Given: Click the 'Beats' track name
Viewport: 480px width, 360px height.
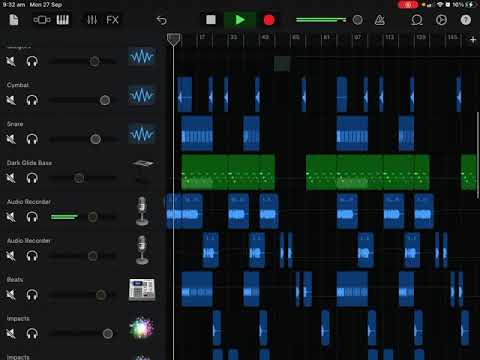Looking at the screenshot, I should [15, 280].
